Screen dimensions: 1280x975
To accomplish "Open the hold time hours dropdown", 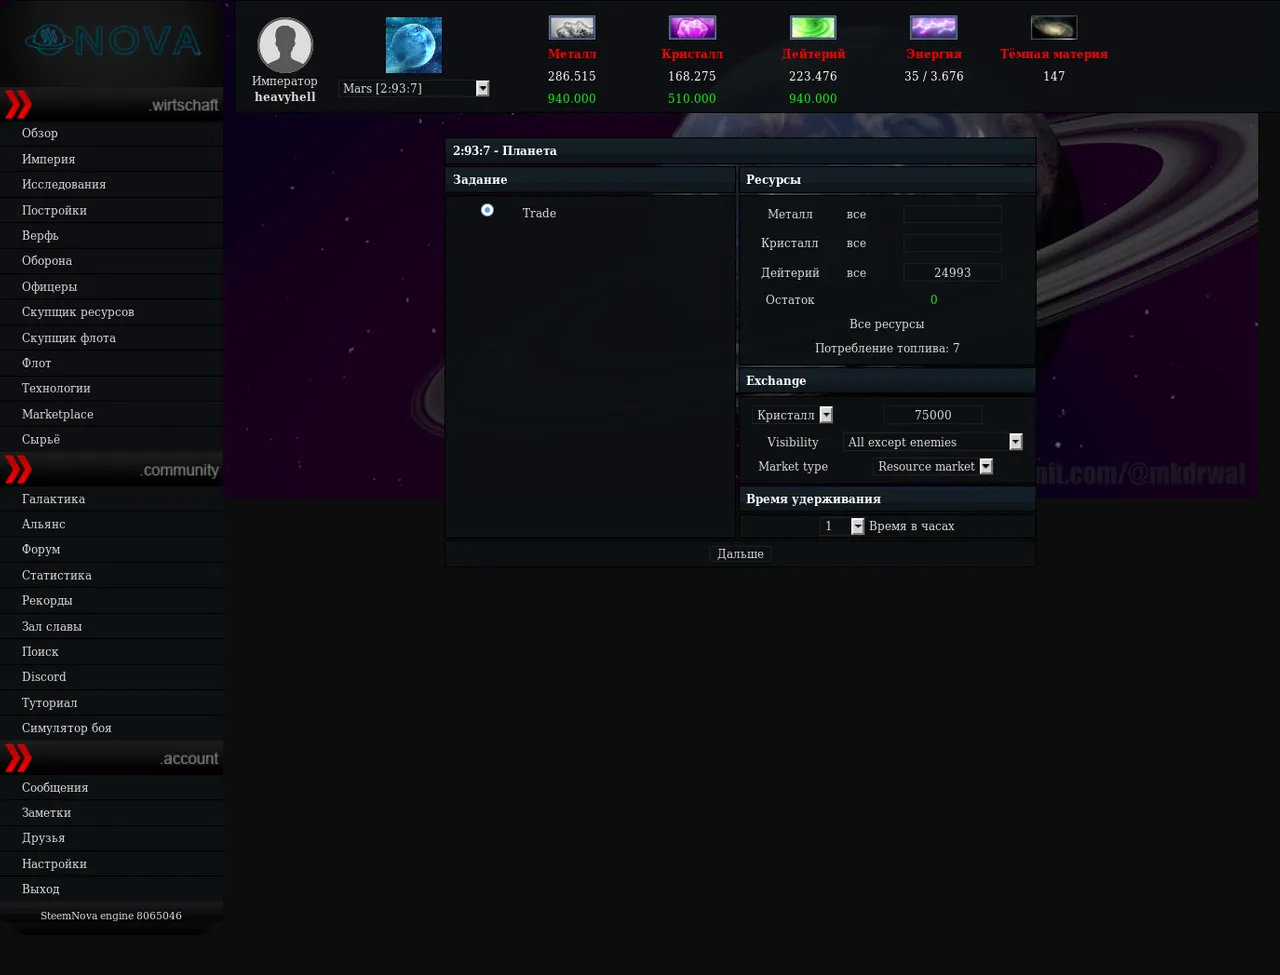I will click(x=842, y=526).
